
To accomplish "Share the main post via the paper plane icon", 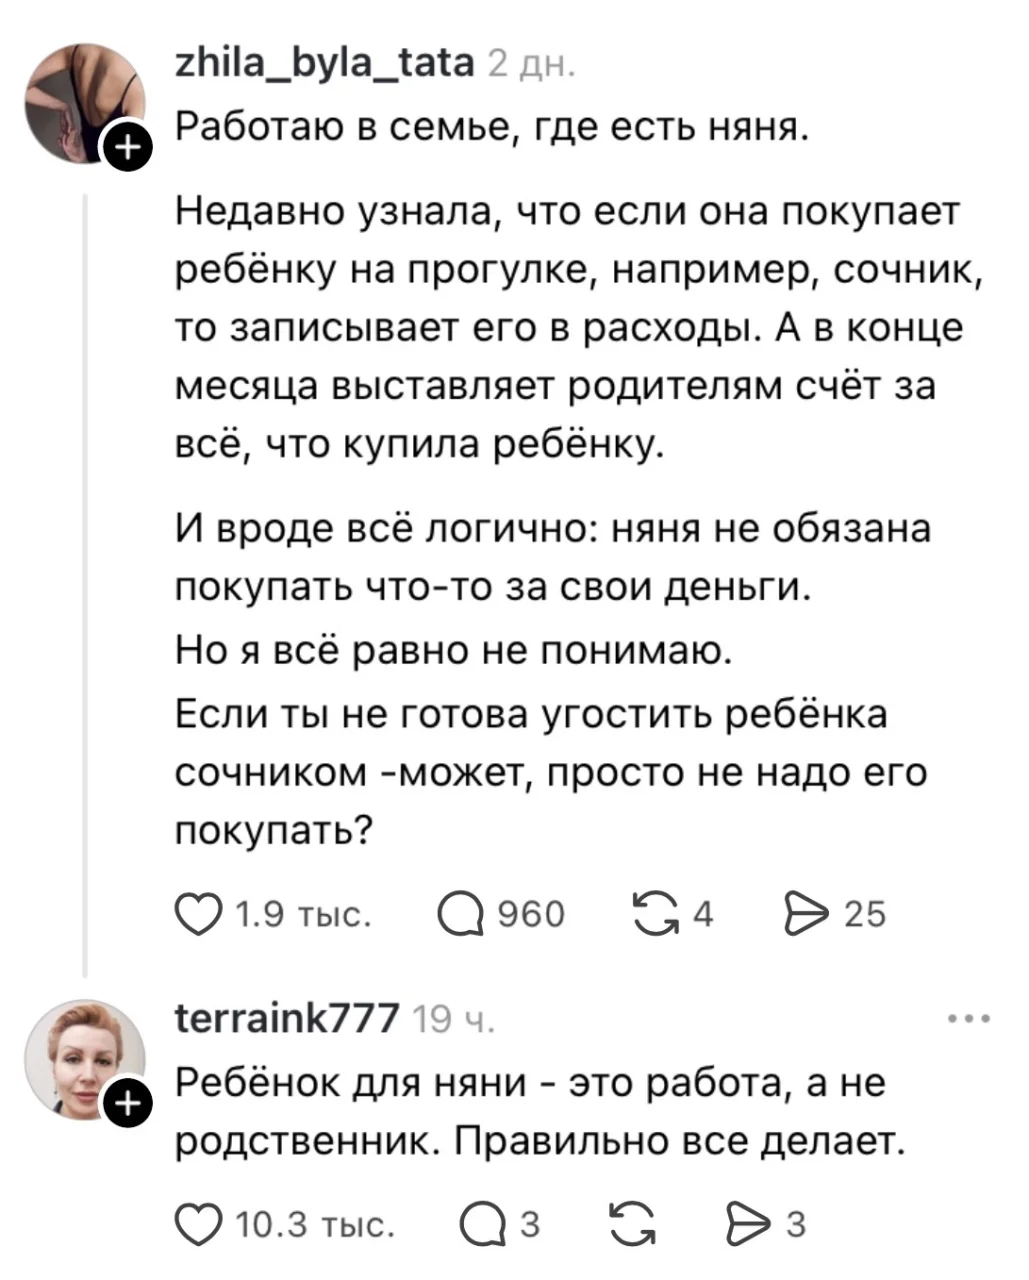I will click(x=807, y=914).
